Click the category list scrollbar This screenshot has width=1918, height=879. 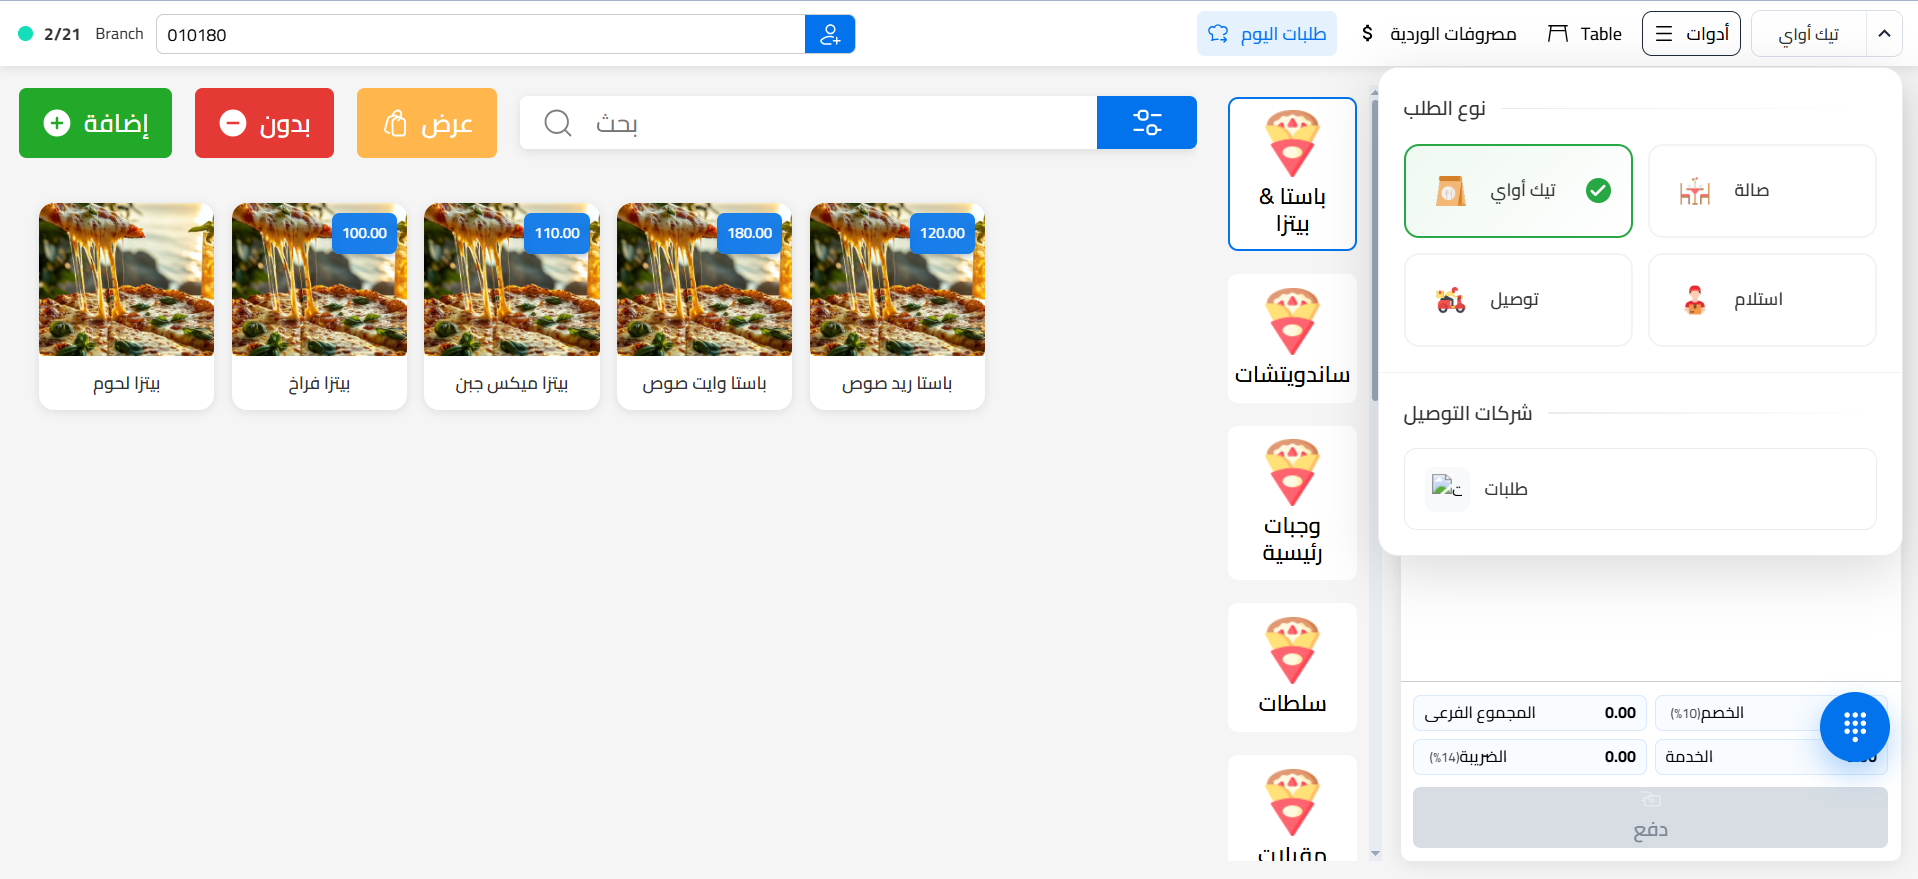pyautogui.click(x=1375, y=250)
